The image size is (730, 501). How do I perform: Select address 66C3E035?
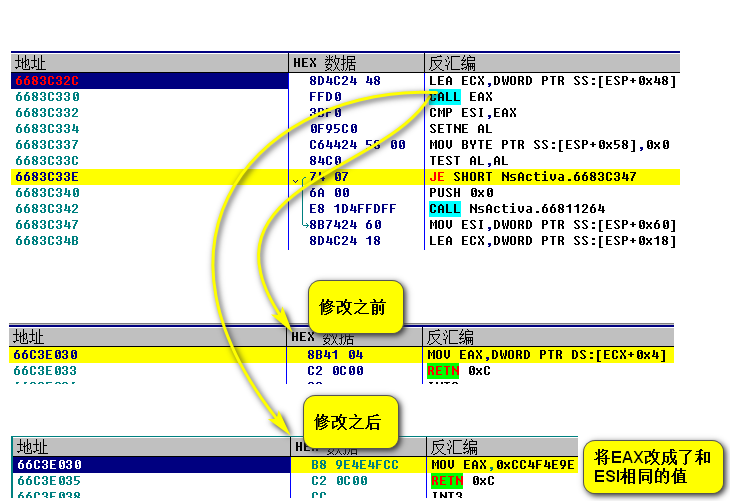49,481
